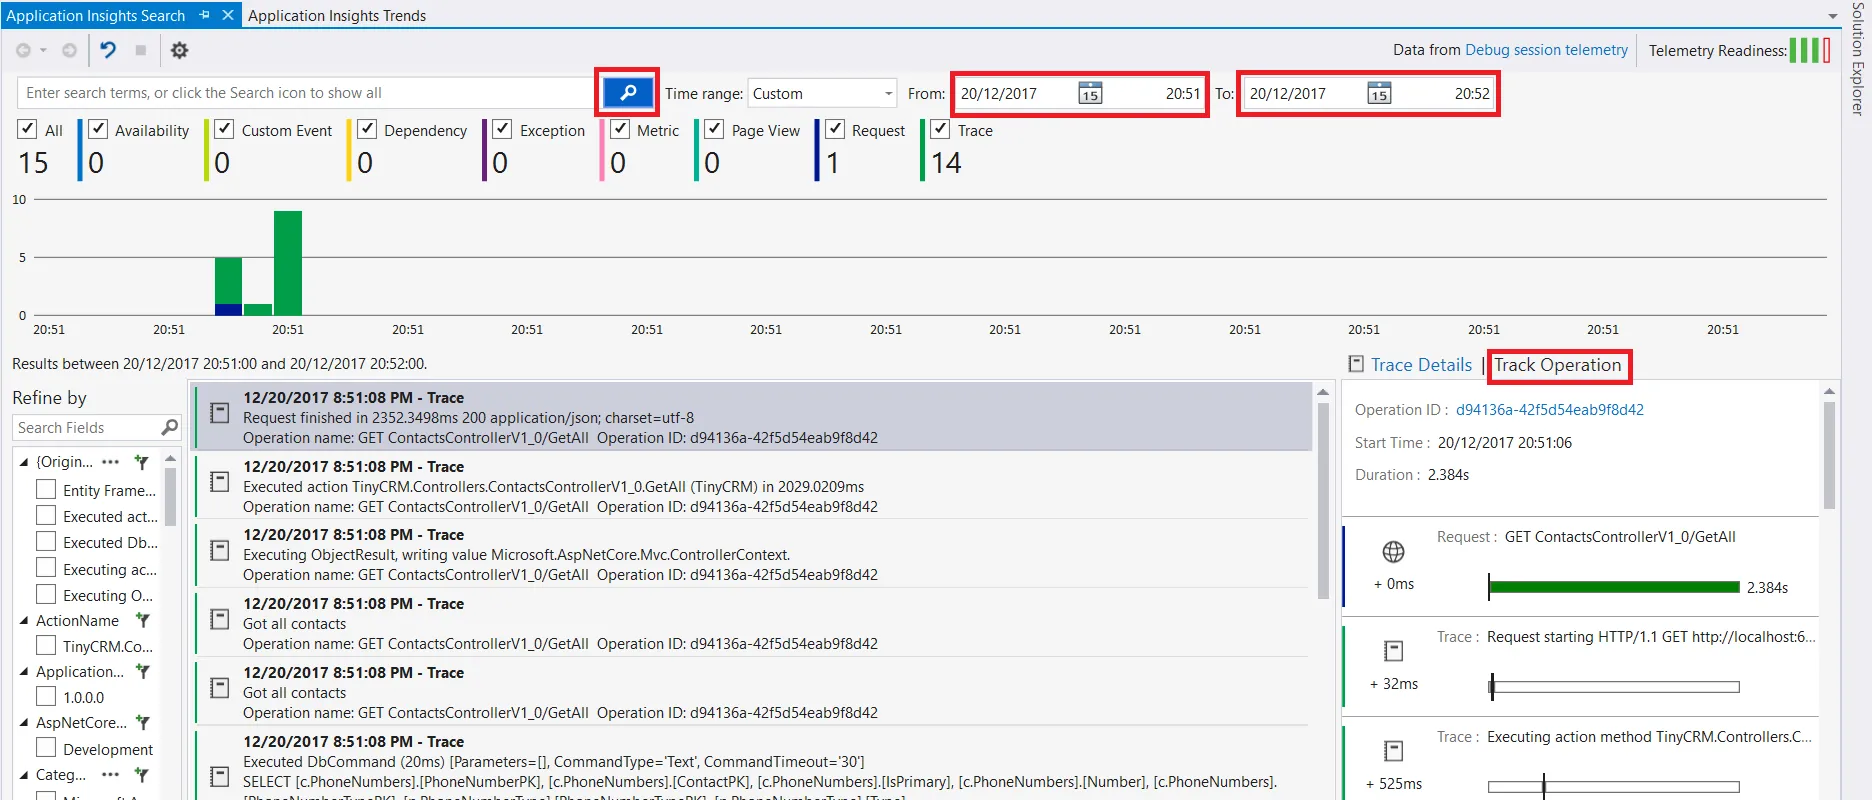Open settings via the gear icon
Image resolution: width=1872 pixels, height=800 pixels.
coord(179,50)
